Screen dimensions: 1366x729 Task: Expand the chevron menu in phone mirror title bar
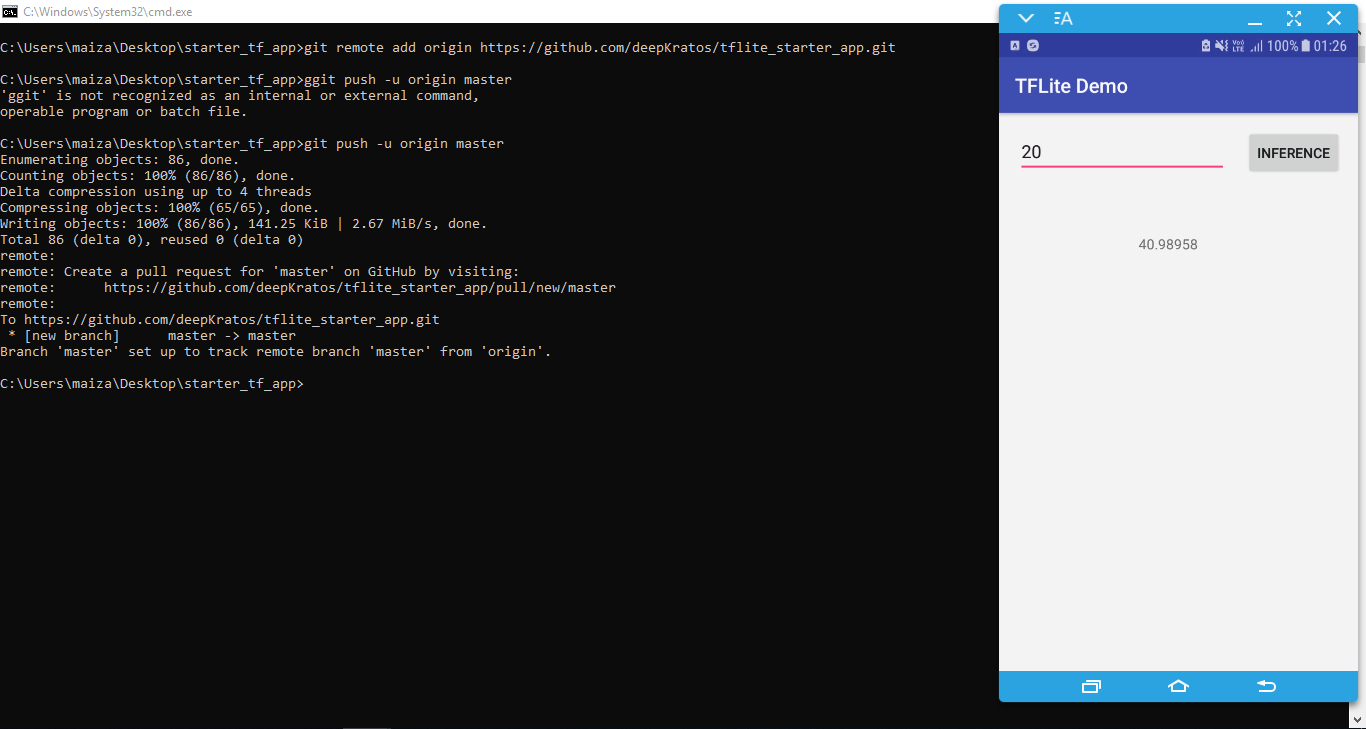pyautogui.click(x=1026, y=18)
